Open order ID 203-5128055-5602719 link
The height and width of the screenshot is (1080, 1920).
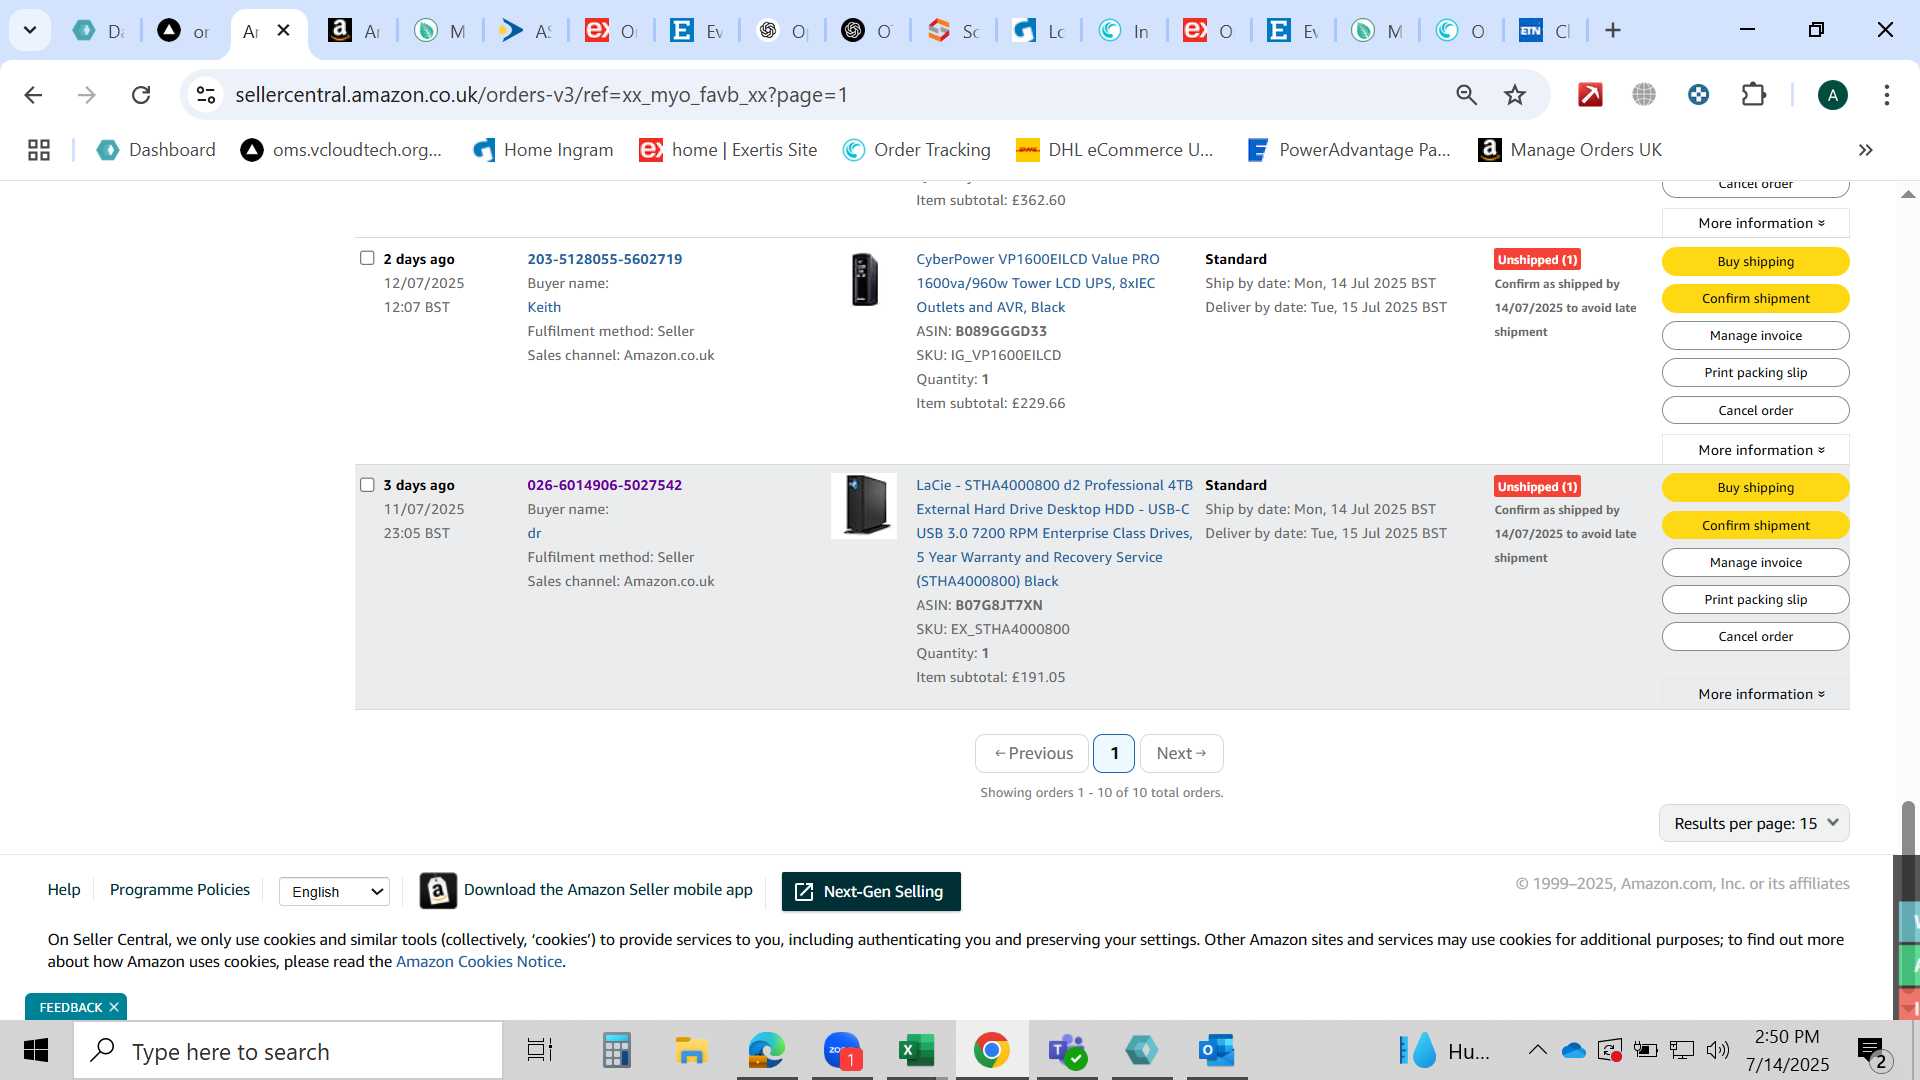[x=604, y=259]
